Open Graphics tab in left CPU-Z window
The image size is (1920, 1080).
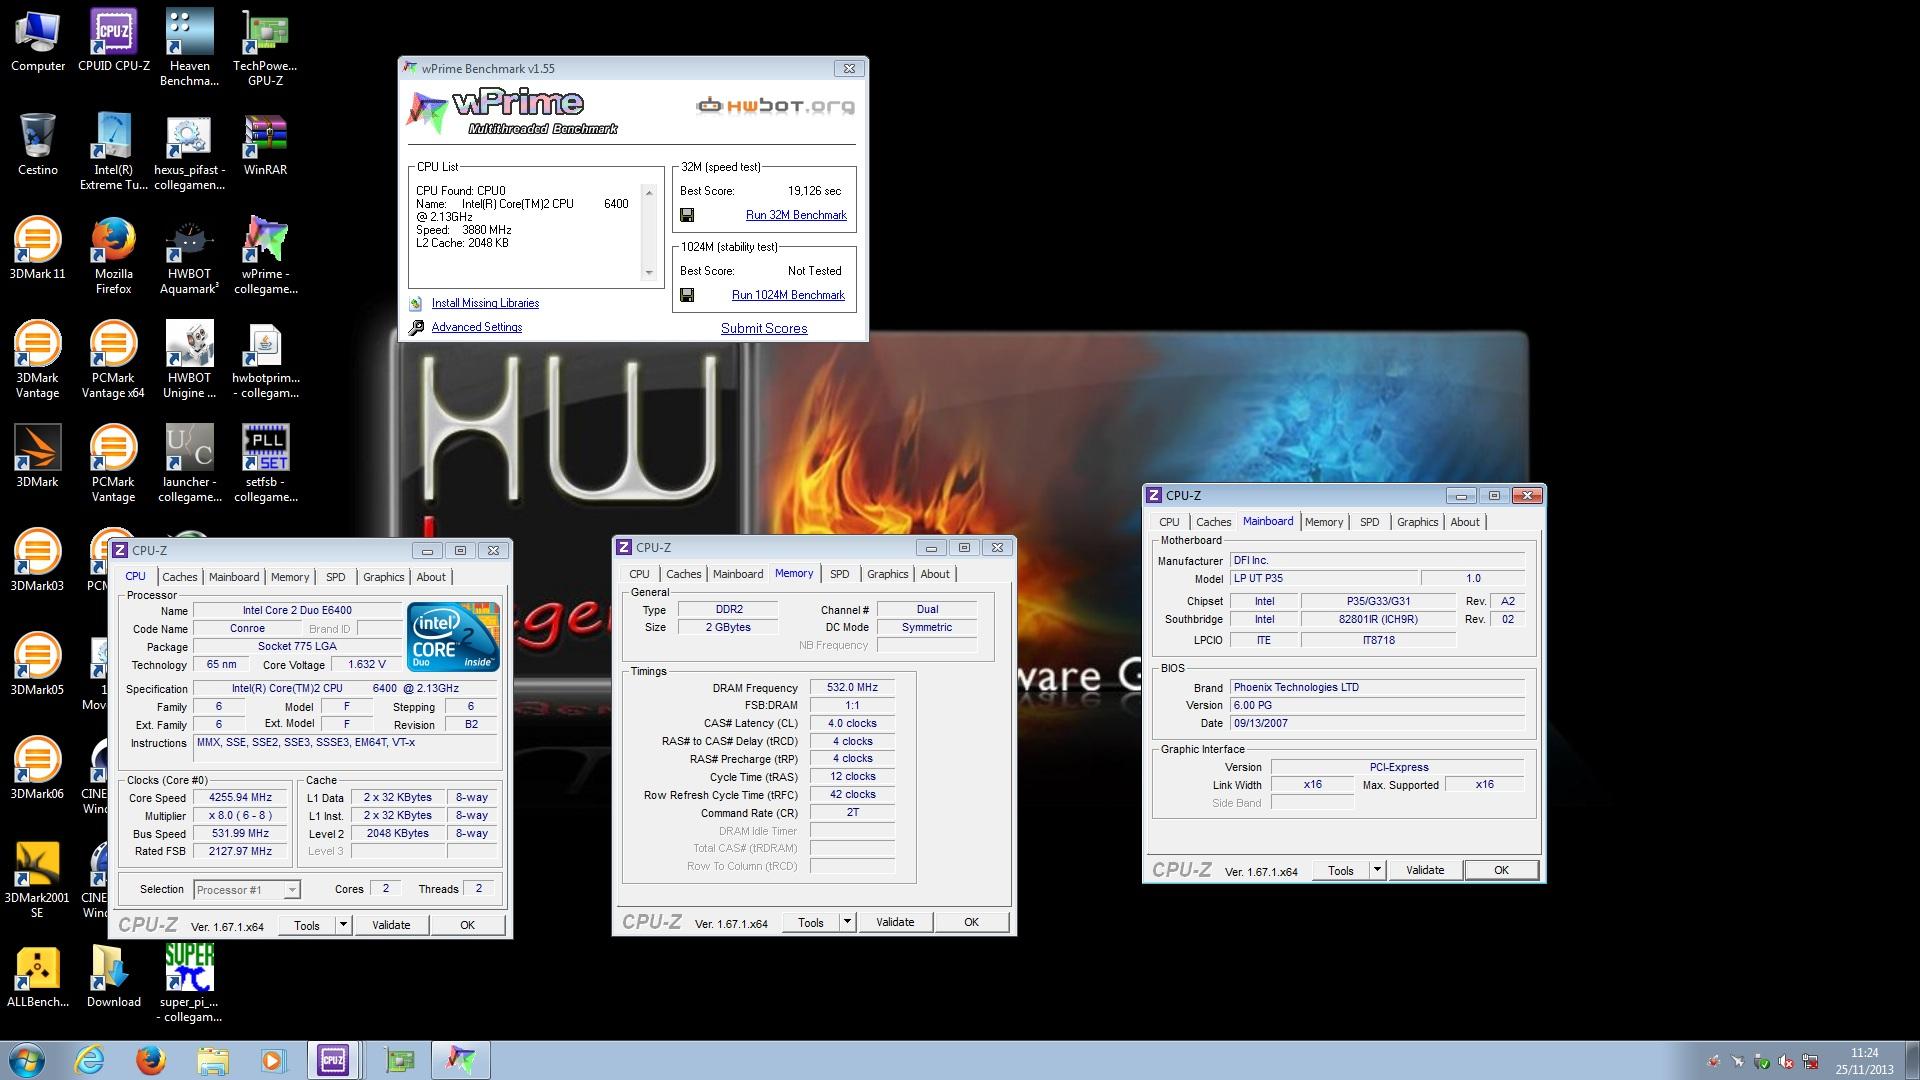(x=384, y=577)
